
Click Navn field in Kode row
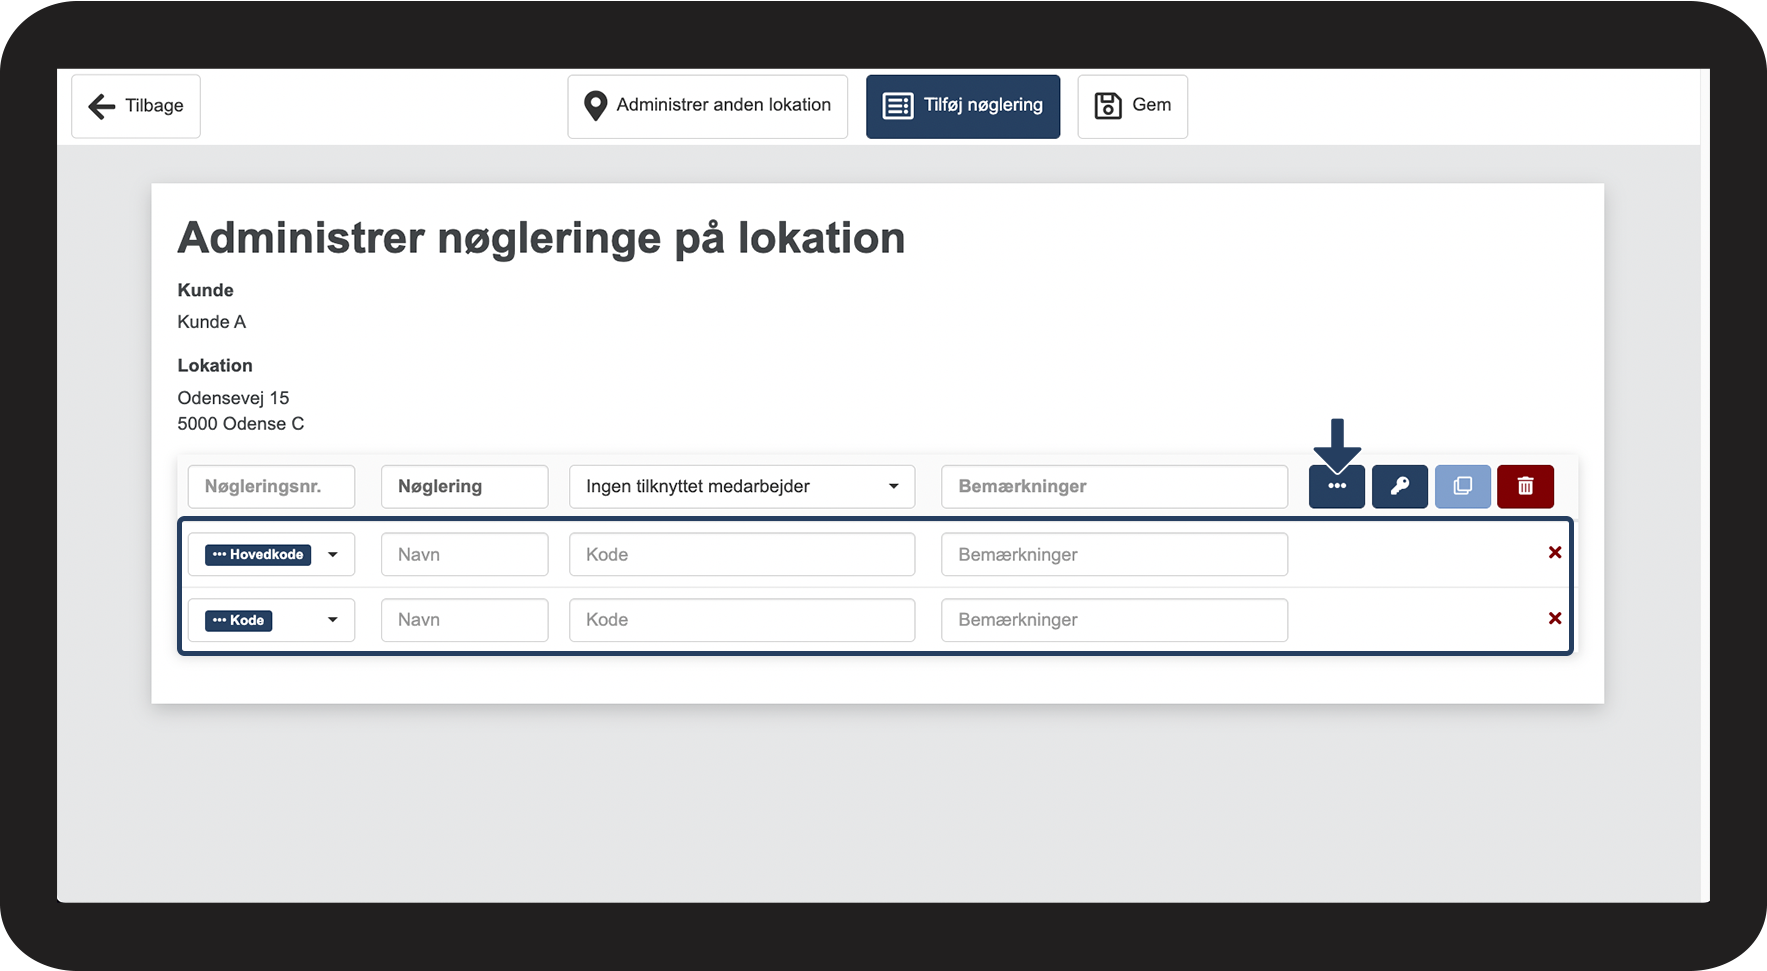(x=464, y=620)
